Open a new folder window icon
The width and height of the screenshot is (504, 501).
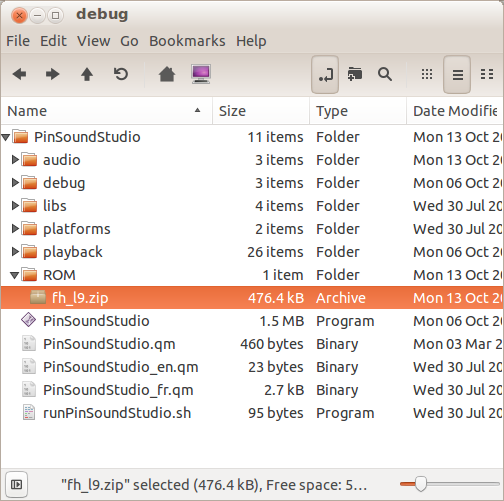[x=355, y=74]
